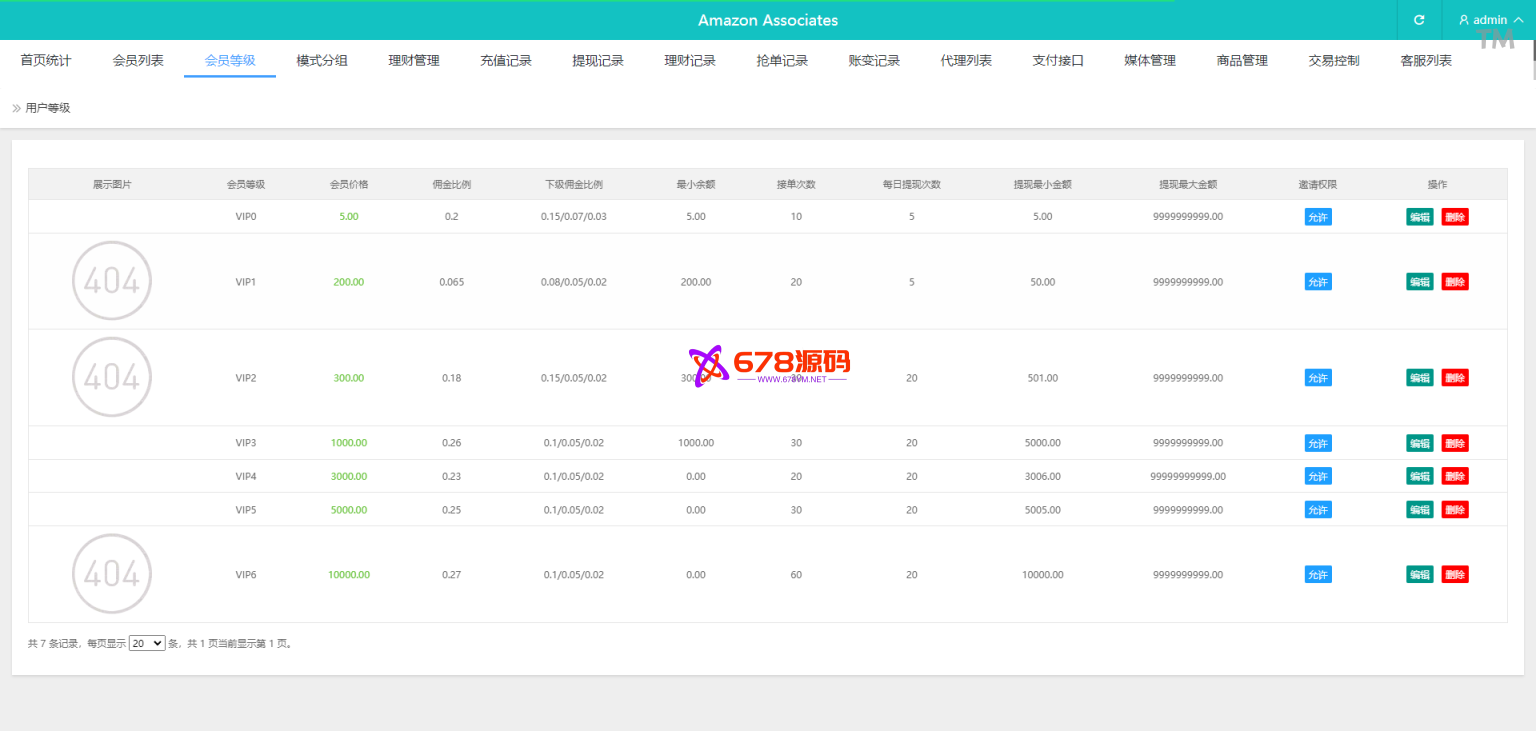The height and width of the screenshot is (731, 1536).
Task: Open the records per page dropdown
Action: pyautogui.click(x=147, y=644)
